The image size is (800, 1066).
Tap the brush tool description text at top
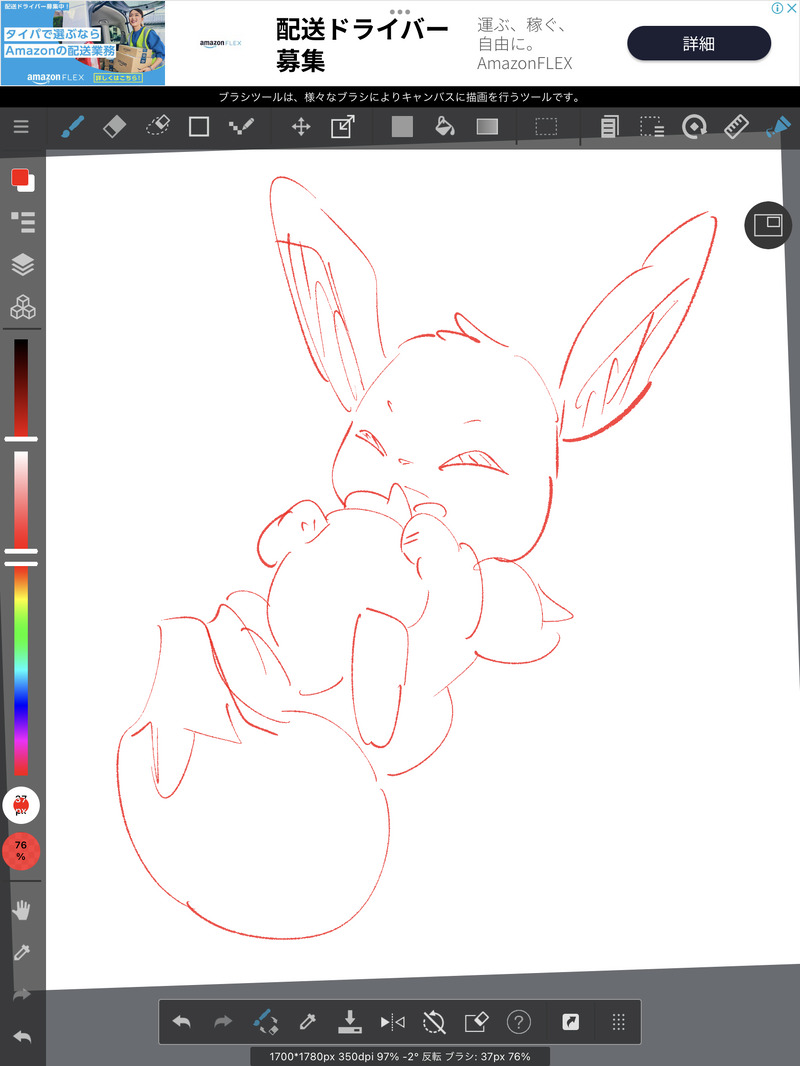click(x=400, y=97)
